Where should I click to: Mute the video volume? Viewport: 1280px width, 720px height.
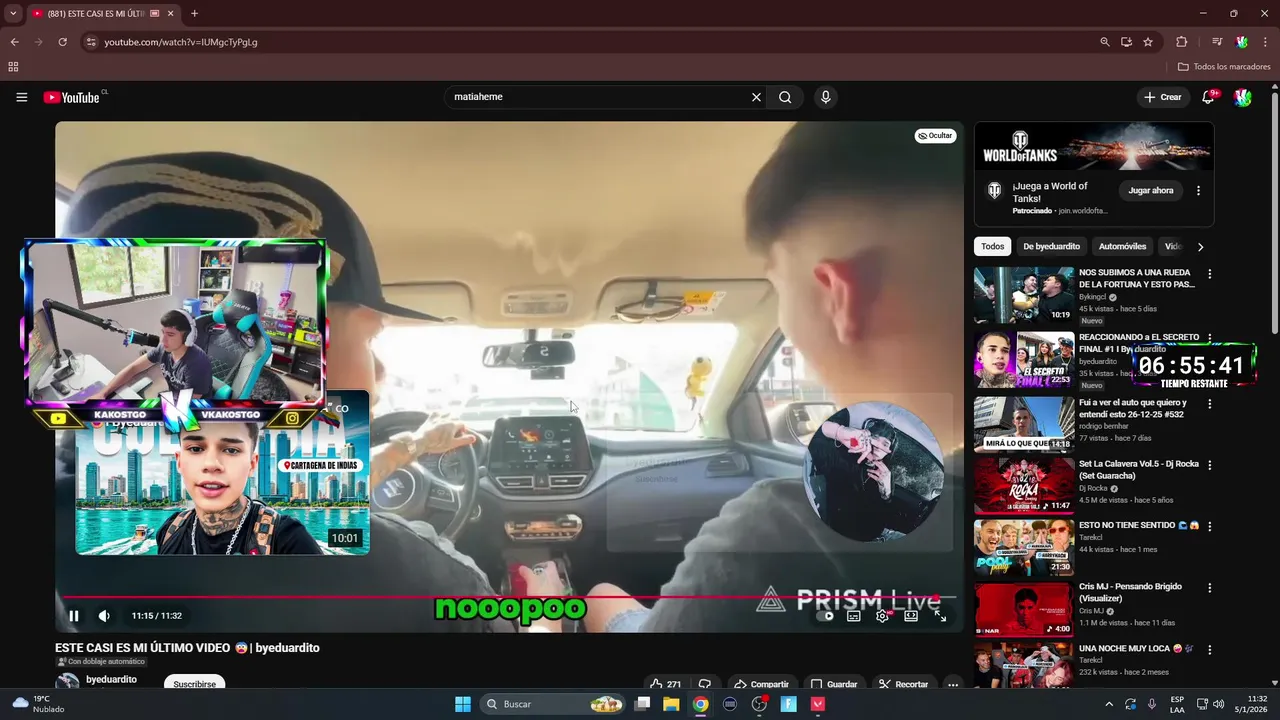(x=103, y=616)
